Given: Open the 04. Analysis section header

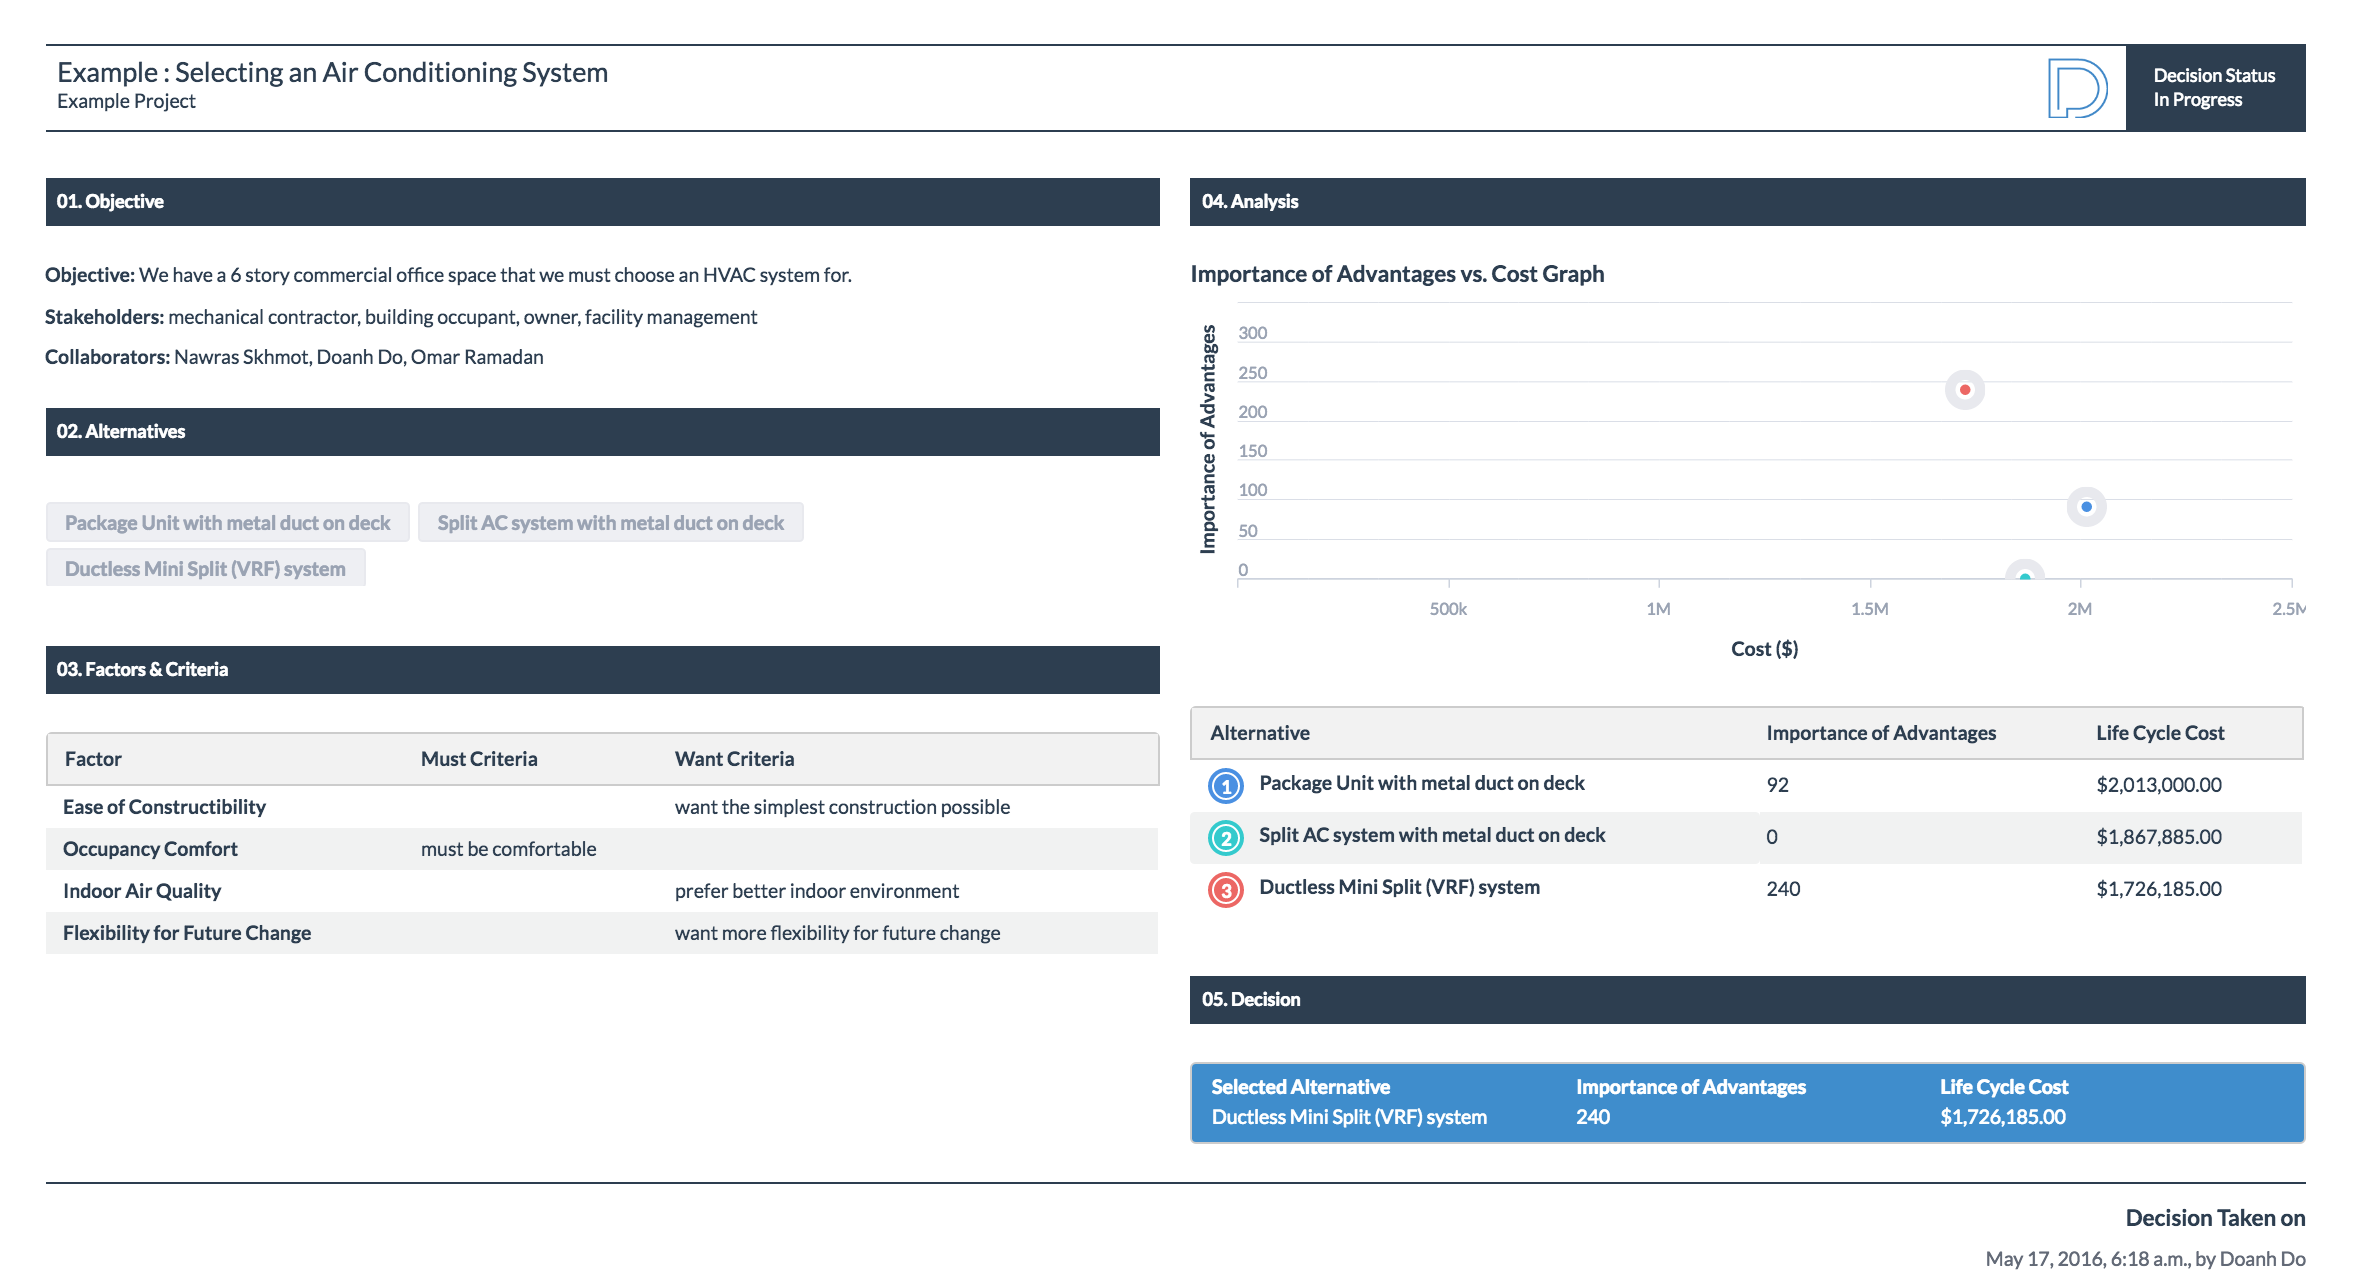Looking at the screenshot, I should pos(1747,202).
